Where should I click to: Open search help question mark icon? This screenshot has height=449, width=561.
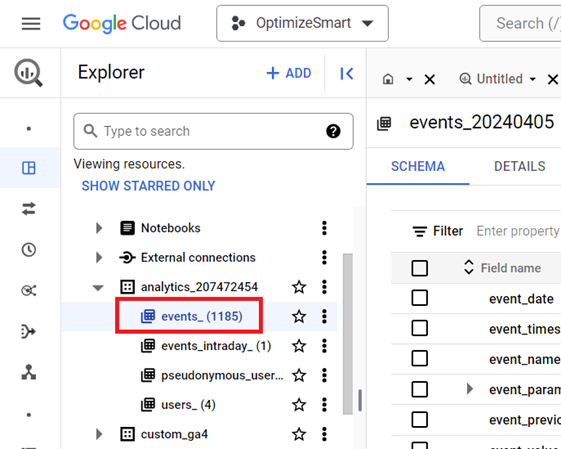click(333, 131)
